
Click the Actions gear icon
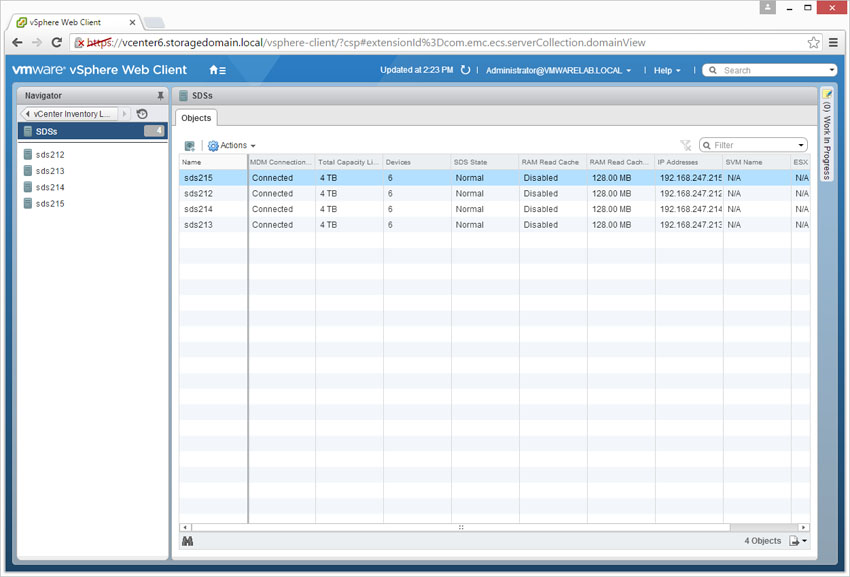[x=213, y=145]
